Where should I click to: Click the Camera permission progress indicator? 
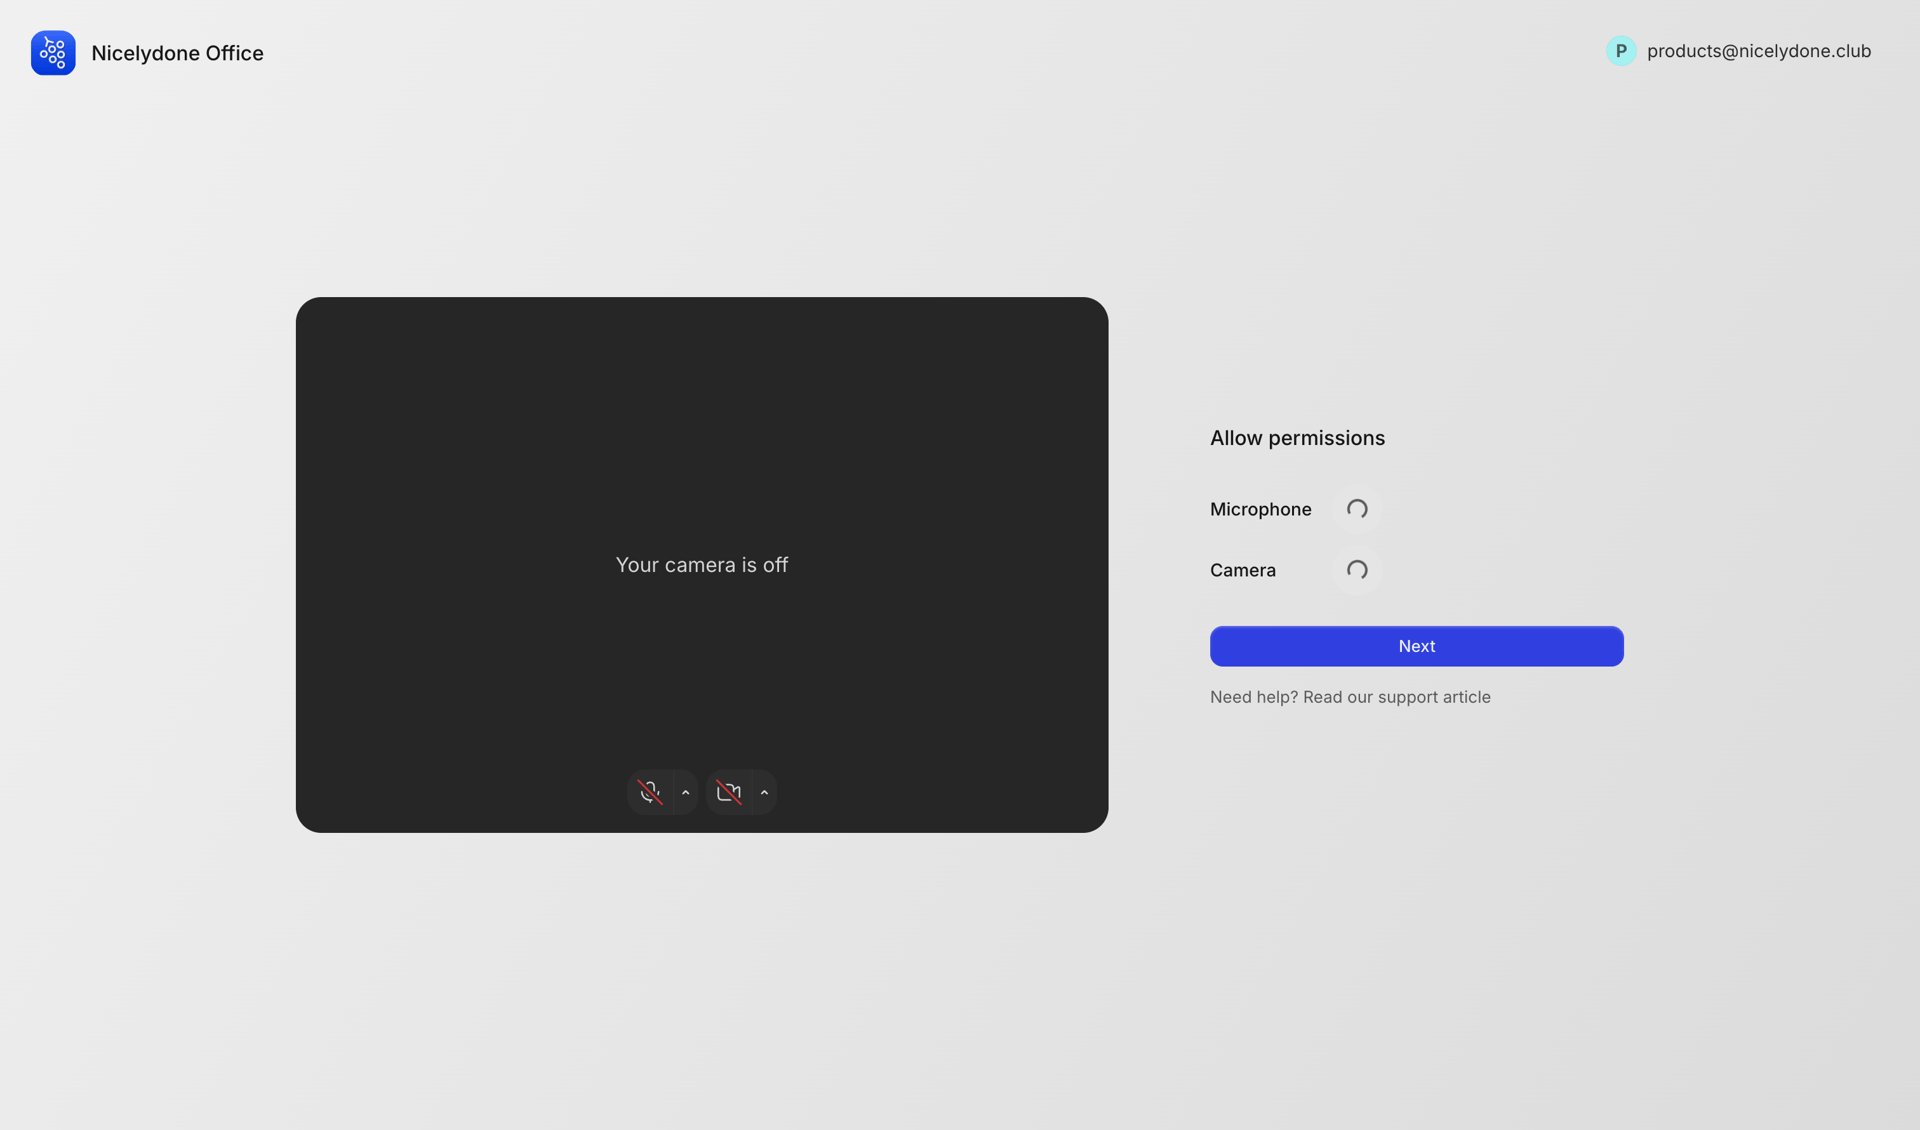(x=1356, y=569)
